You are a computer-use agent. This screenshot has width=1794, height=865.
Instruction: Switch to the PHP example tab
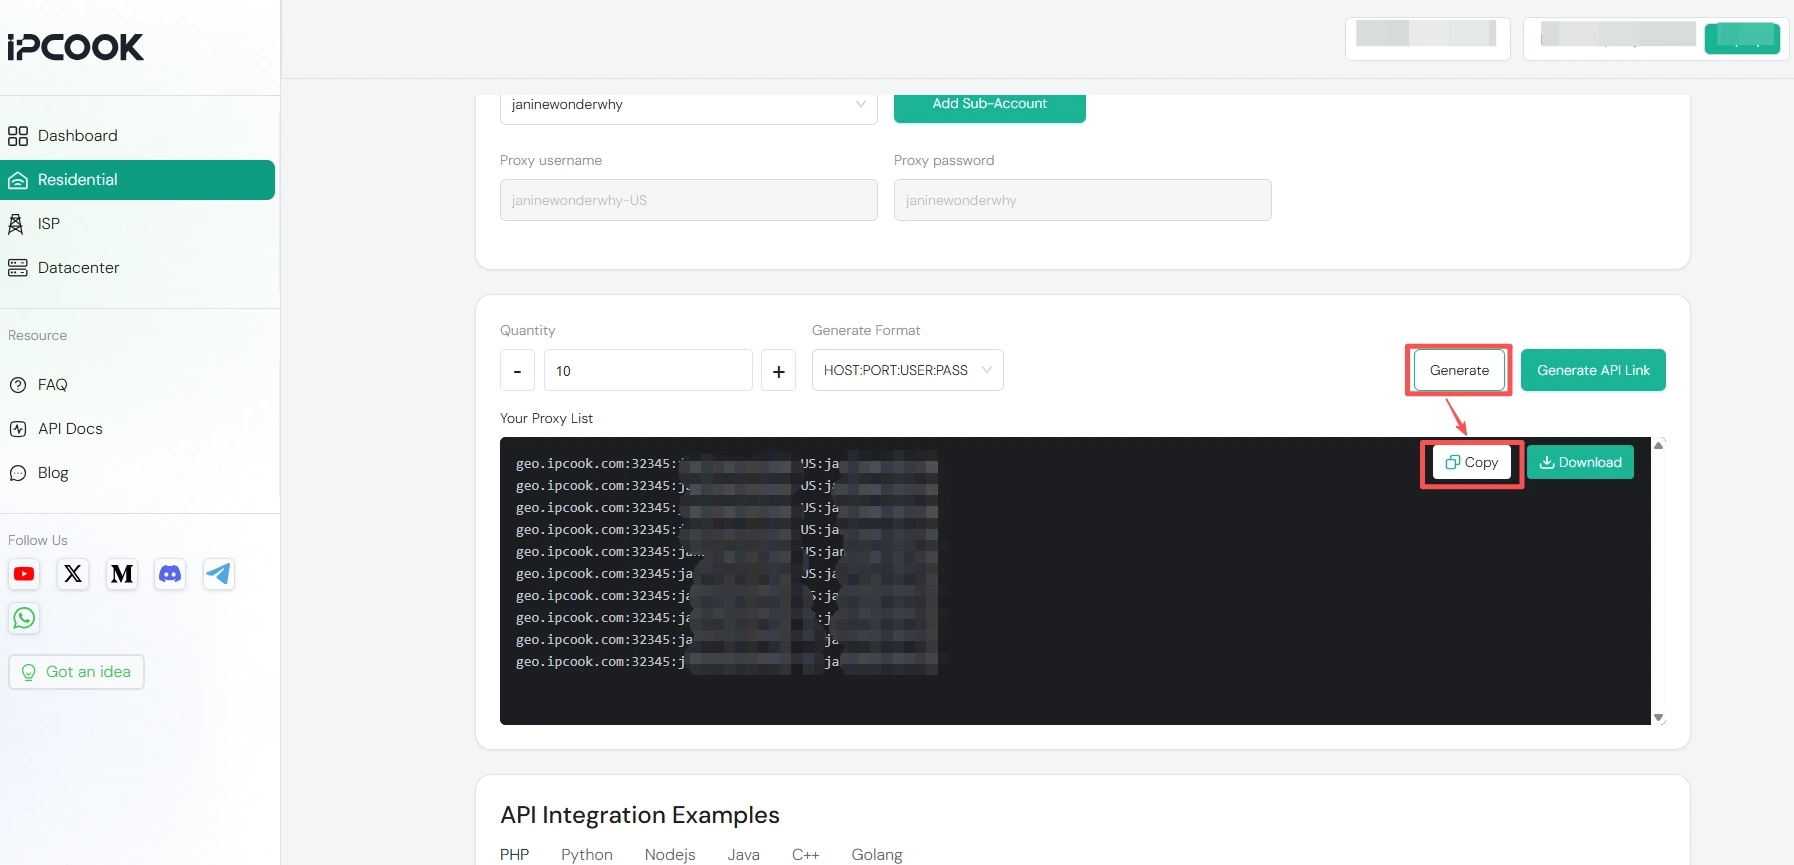tap(515, 855)
